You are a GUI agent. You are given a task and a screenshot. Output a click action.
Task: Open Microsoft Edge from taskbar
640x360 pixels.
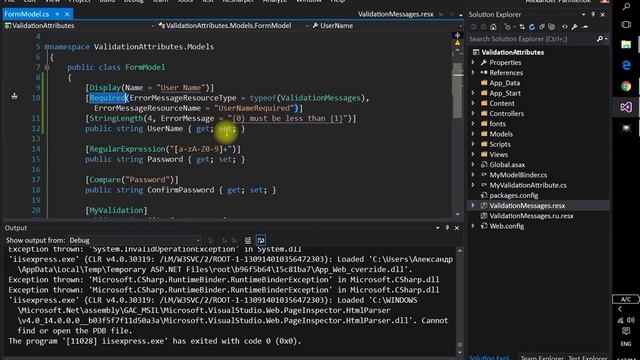pos(626,65)
